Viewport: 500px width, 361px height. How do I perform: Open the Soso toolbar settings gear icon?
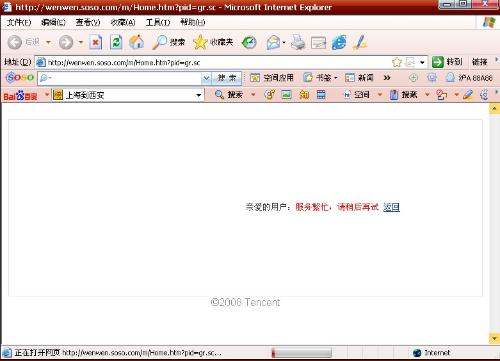click(432, 78)
